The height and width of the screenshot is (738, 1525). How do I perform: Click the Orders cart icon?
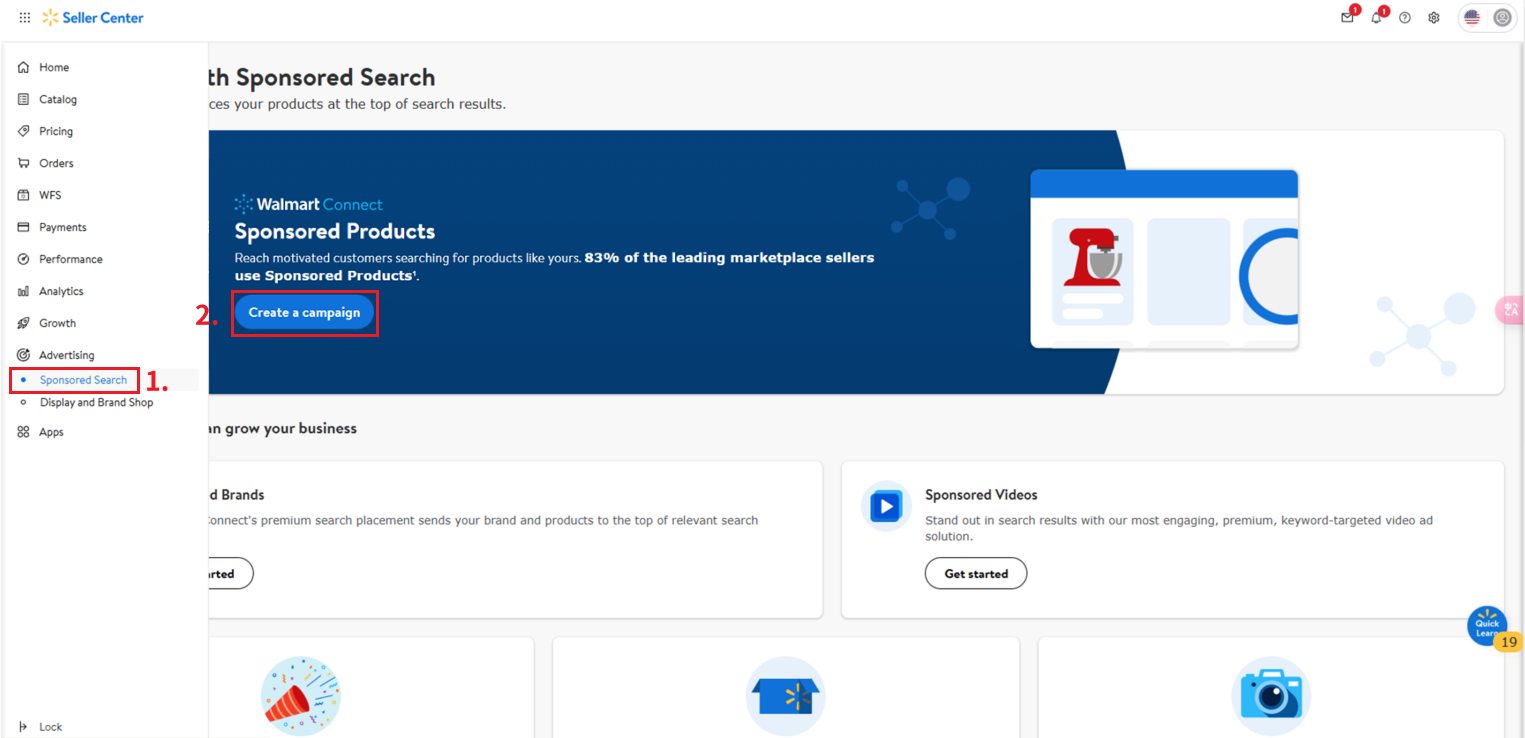[x=24, y=163]
